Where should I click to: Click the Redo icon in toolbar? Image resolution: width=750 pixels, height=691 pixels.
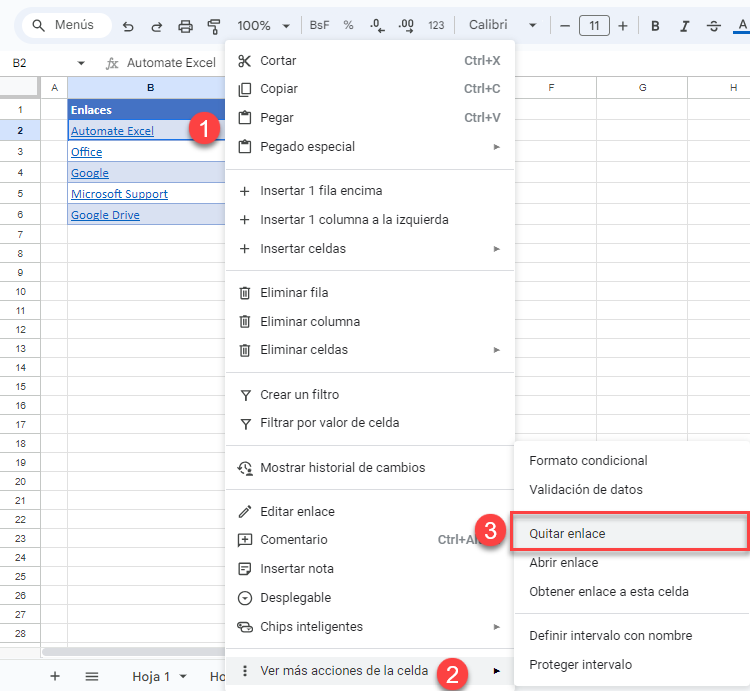click(x=156, y=26)
